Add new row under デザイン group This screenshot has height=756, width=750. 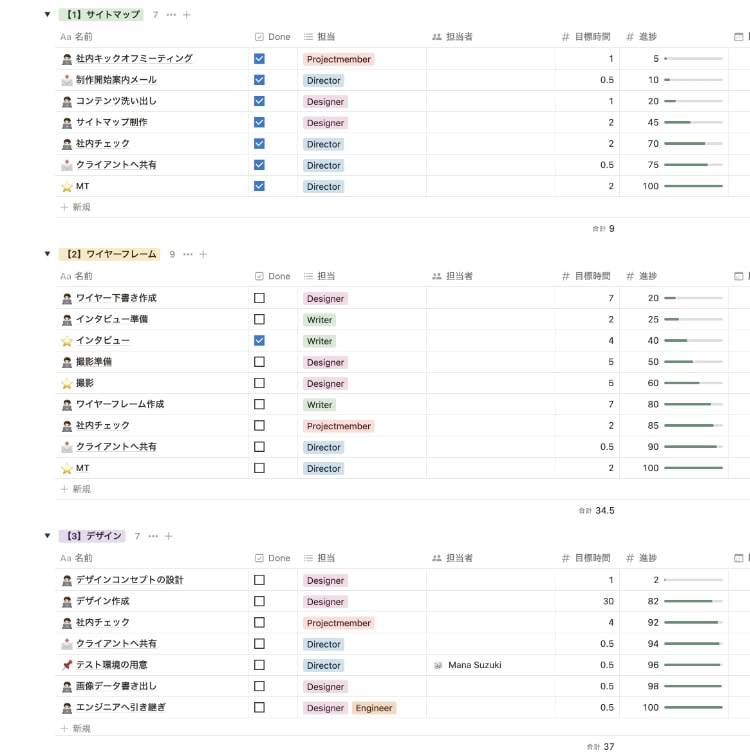coord(76,728)
